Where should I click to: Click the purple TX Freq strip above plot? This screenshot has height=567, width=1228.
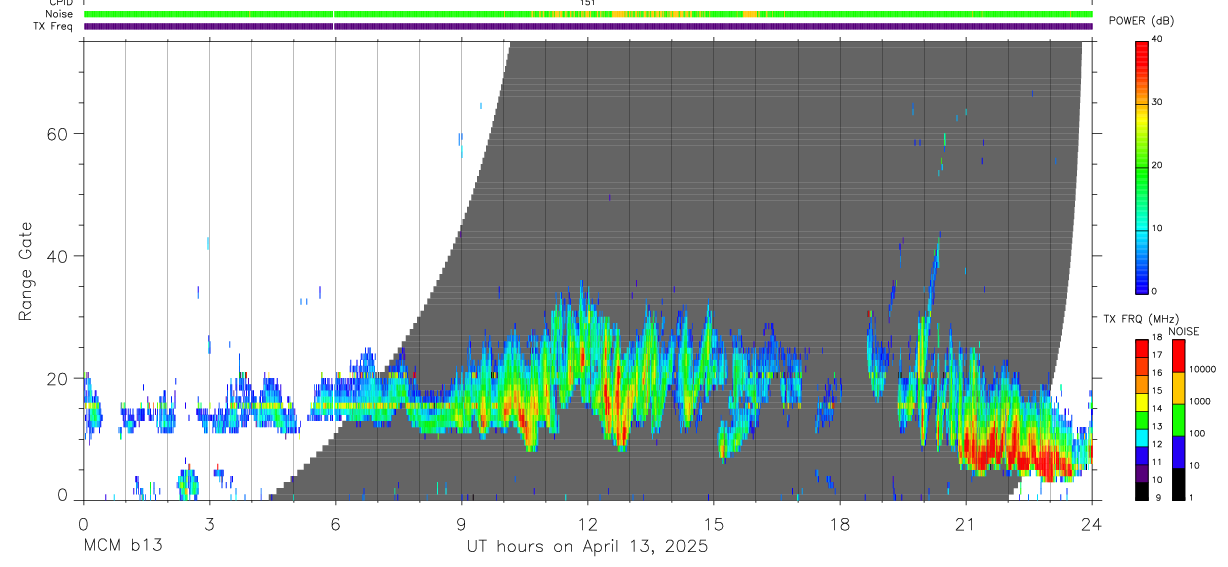(x=588, y=26)
